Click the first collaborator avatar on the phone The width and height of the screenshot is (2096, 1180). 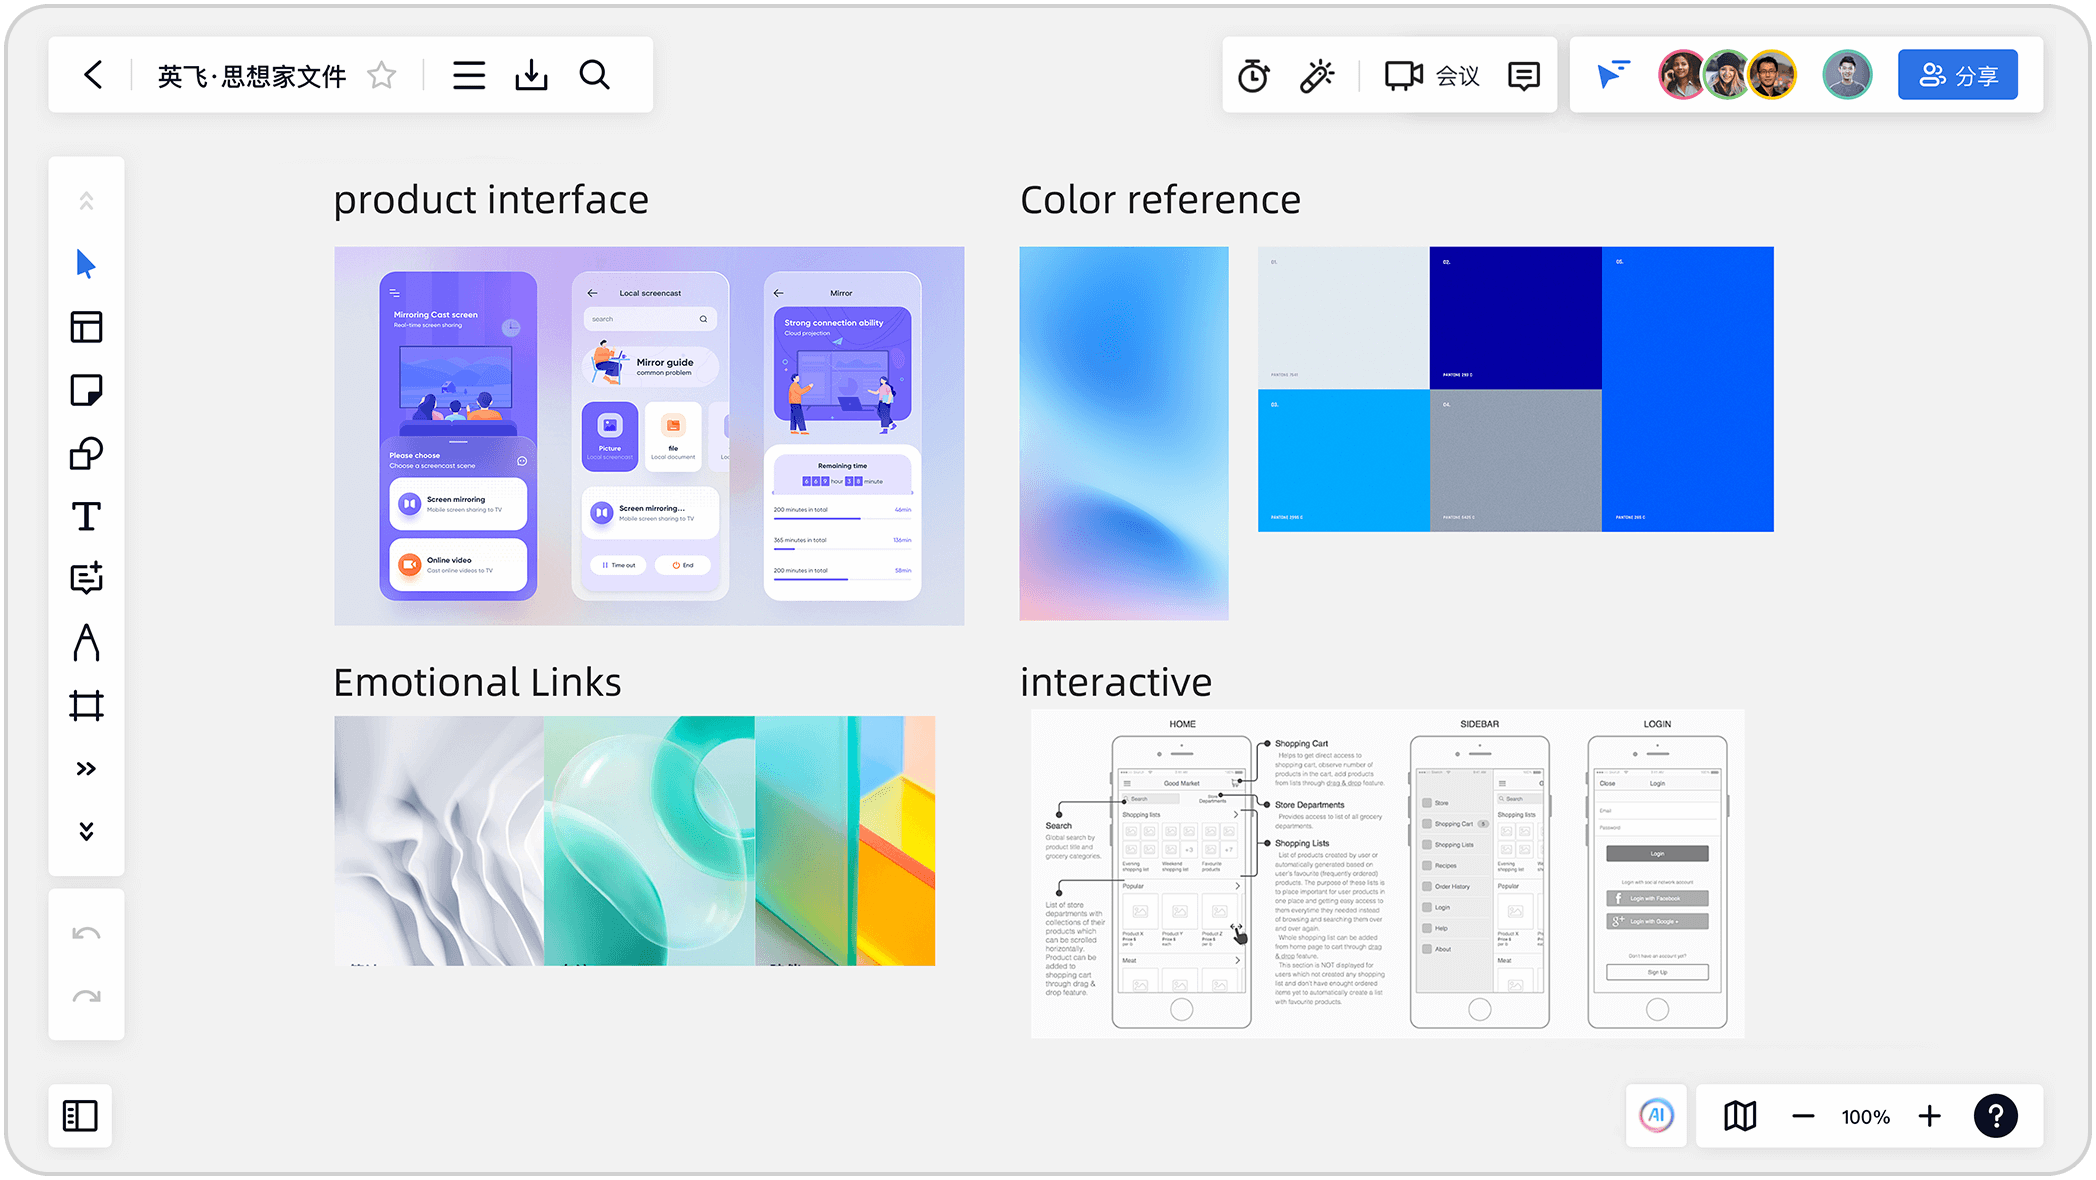[1682, 75]
